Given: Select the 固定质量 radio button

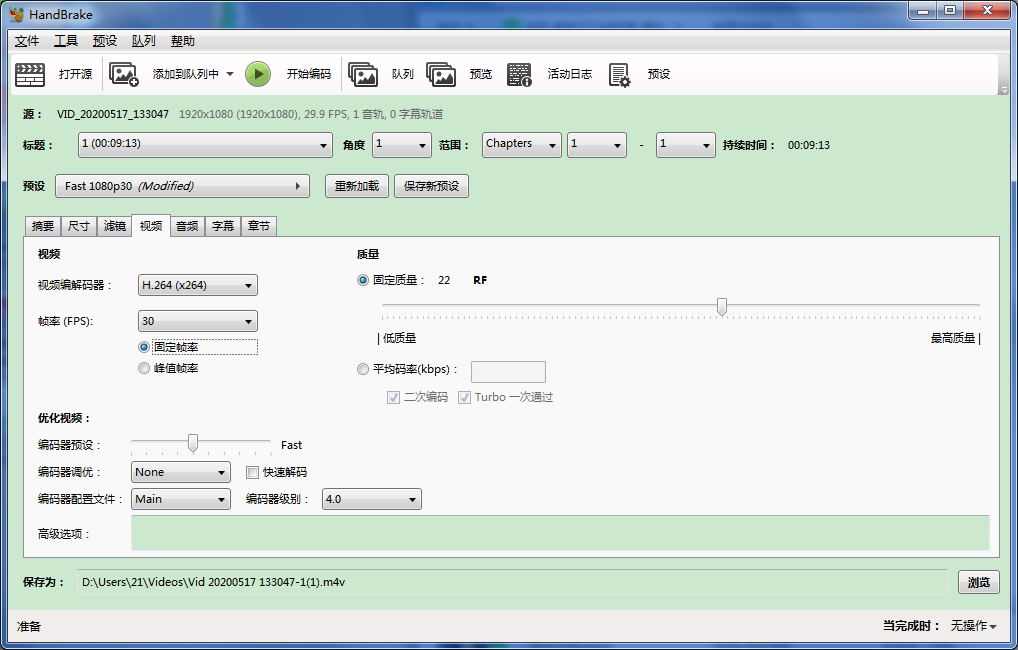Looking at the screenshot, I should point(363,280).
